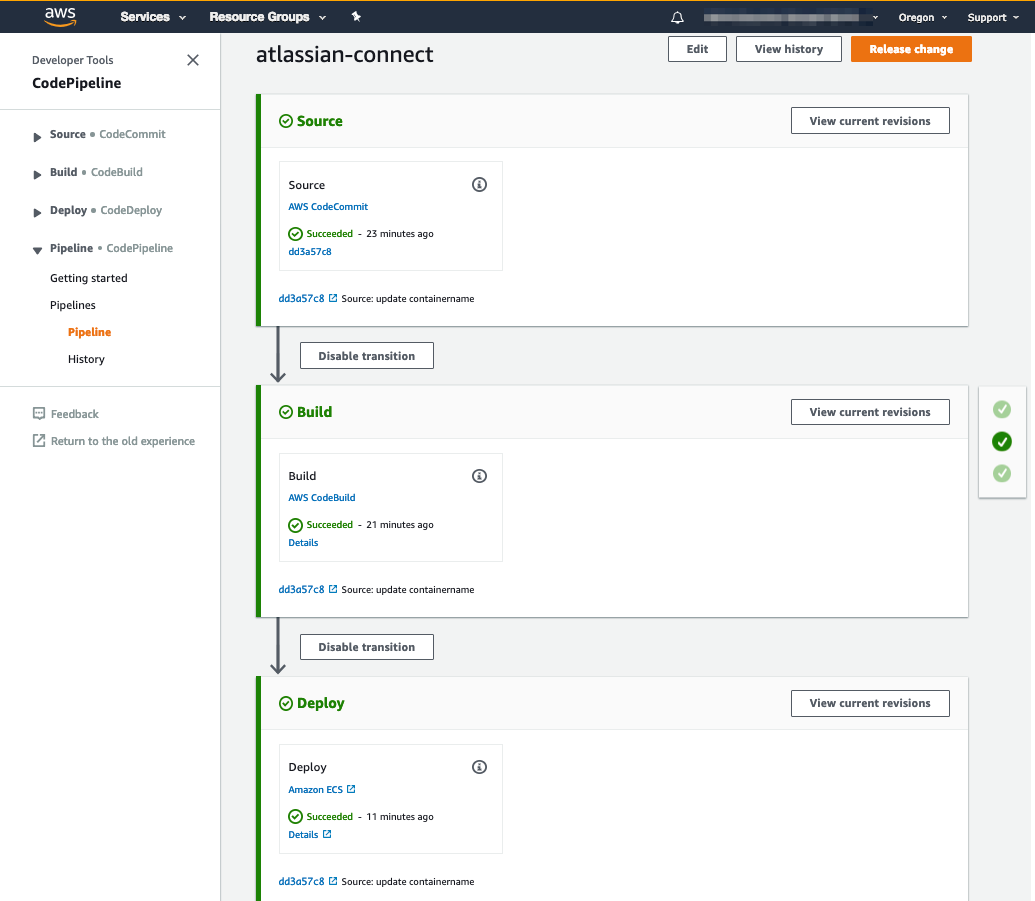This screenshot has height=901, width=1035.
Task: Open AWS CodeBuild provider link
Action: point(321,498)
